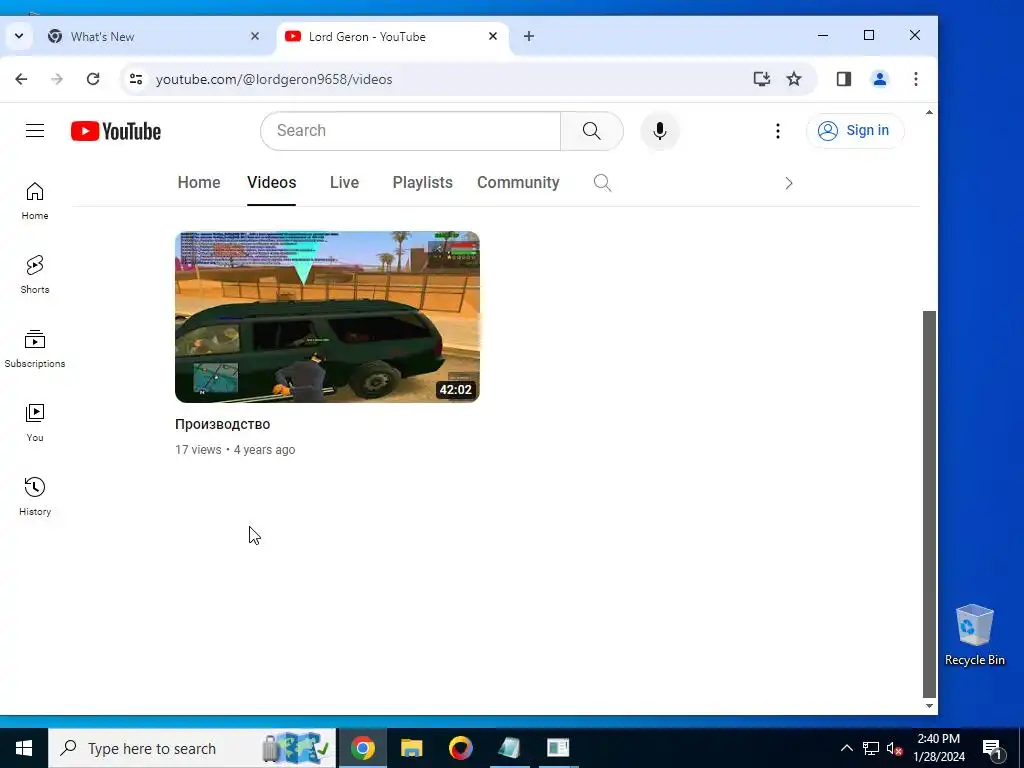Show more channel tabs with right chevron

789,183
